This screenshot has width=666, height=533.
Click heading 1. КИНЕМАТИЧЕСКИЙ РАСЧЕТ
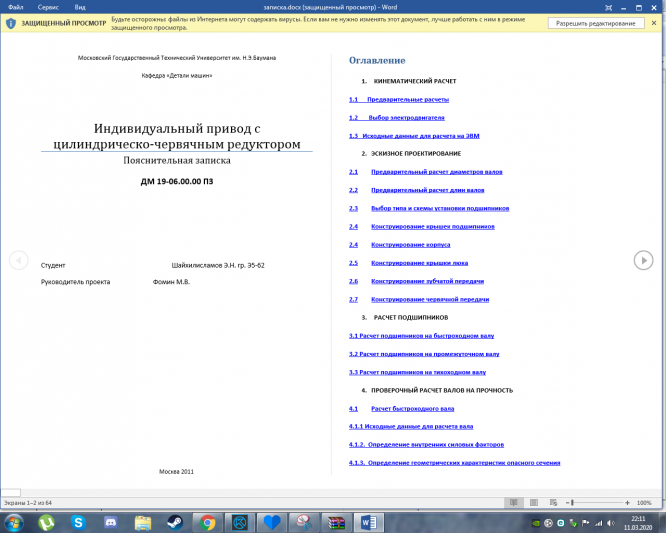click(409, 81)
